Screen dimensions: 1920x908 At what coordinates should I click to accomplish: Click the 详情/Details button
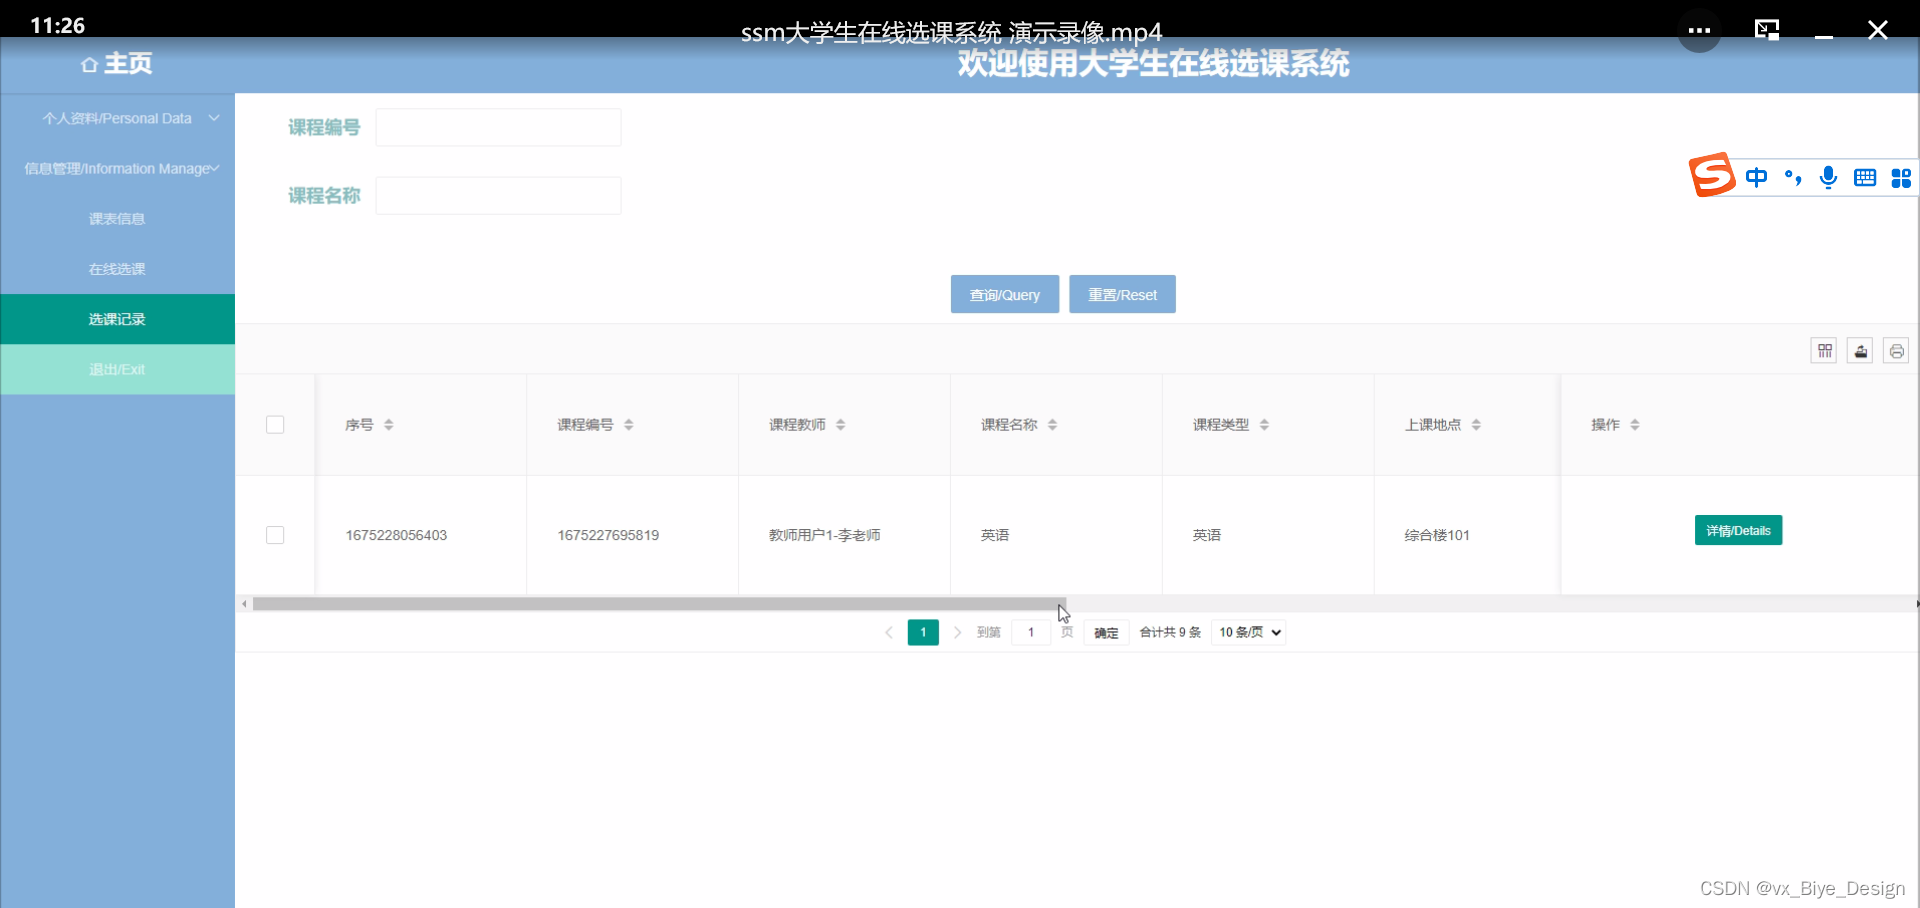pyautogui.click(x=1738, y=530)
